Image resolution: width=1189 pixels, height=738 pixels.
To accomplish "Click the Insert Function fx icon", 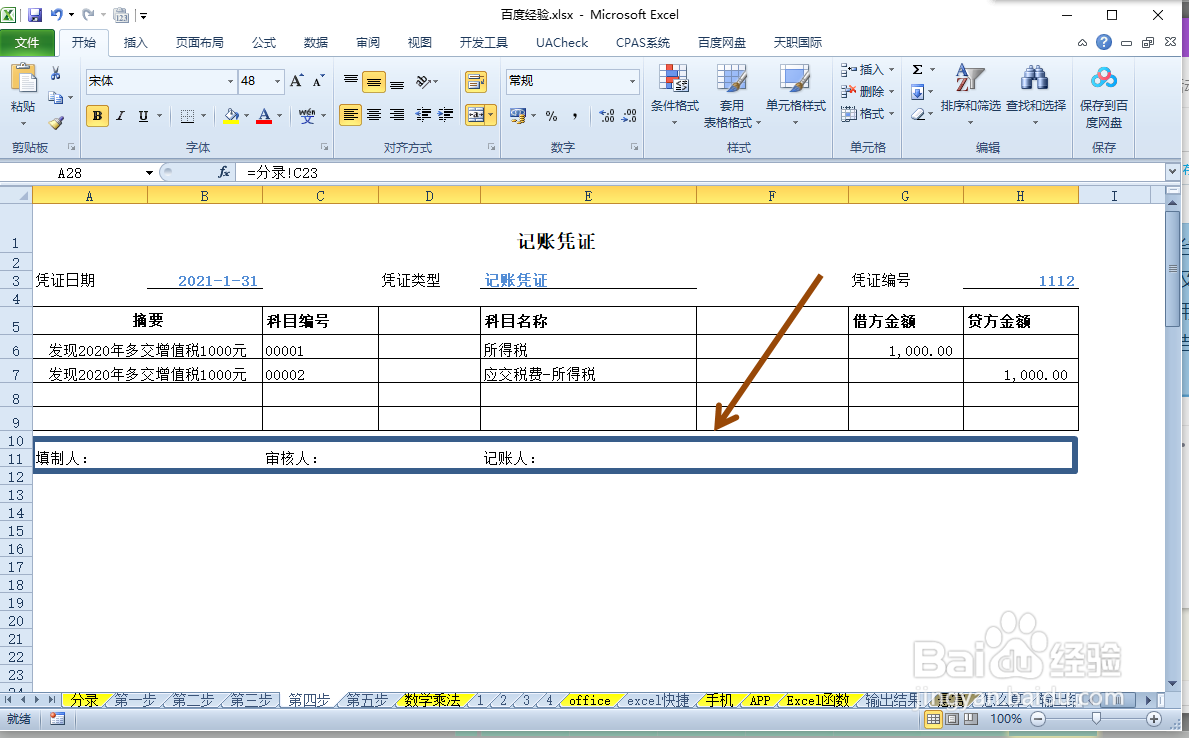I will click(224, 173).
